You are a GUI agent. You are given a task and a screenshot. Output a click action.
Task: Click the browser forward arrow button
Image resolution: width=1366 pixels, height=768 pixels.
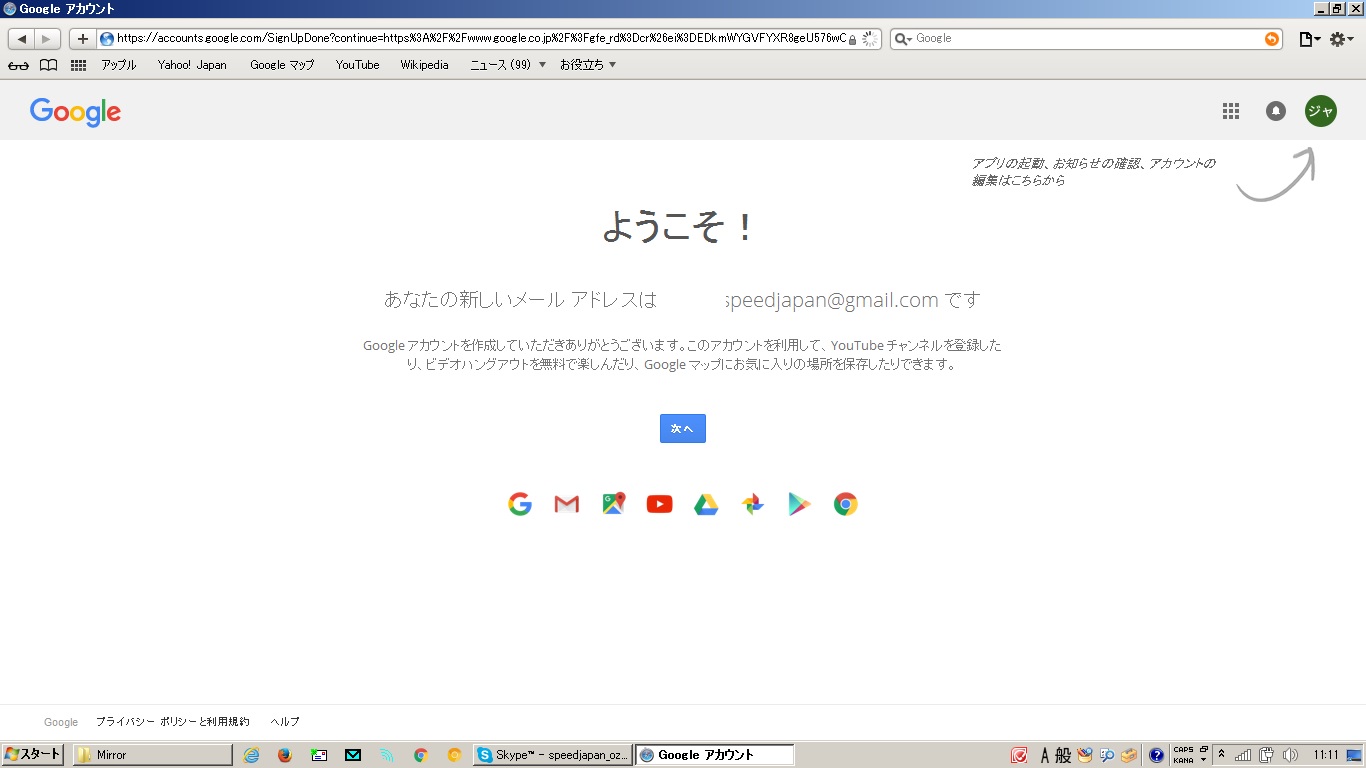tap(47, 39)
